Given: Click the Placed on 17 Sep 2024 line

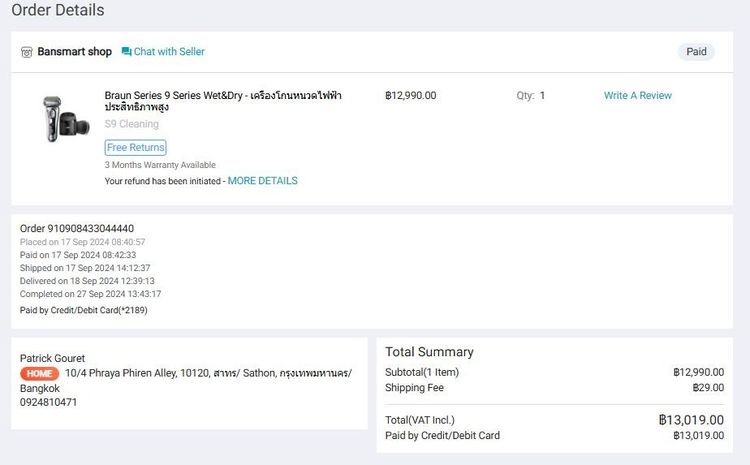Looking at the screenshot, I should coord(82,242).
